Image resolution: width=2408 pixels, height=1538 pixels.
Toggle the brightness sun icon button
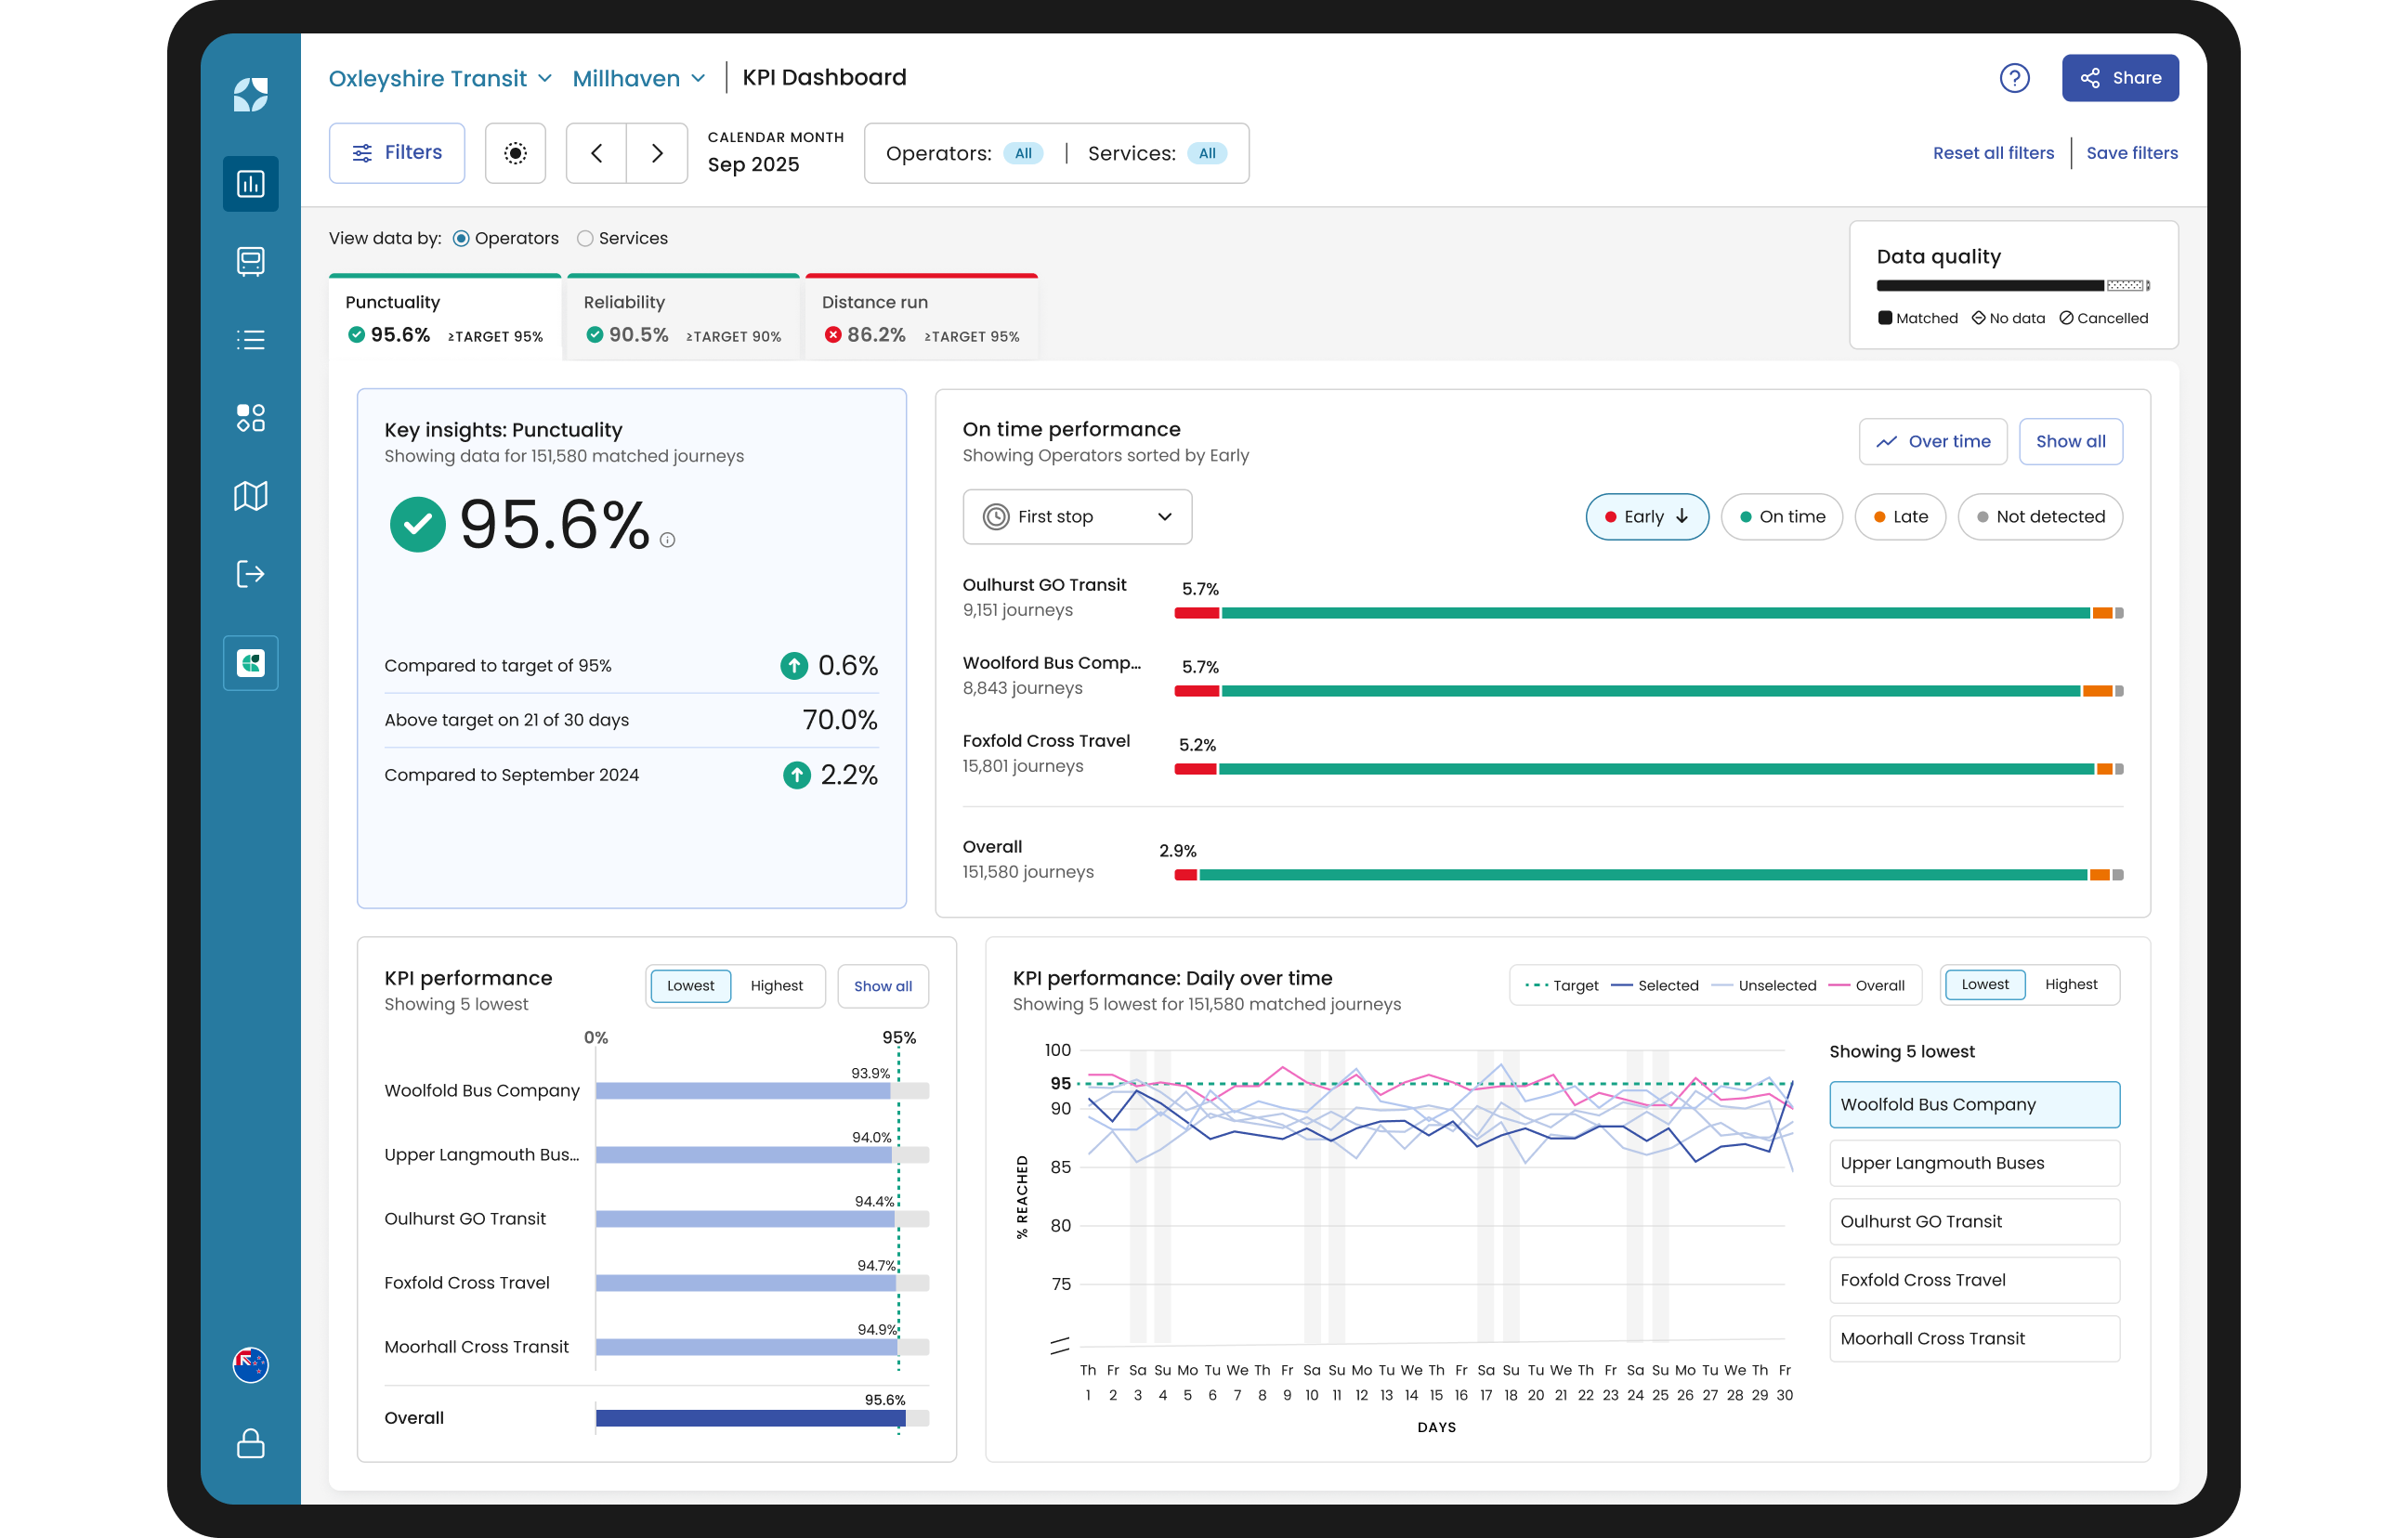(515, 153)
